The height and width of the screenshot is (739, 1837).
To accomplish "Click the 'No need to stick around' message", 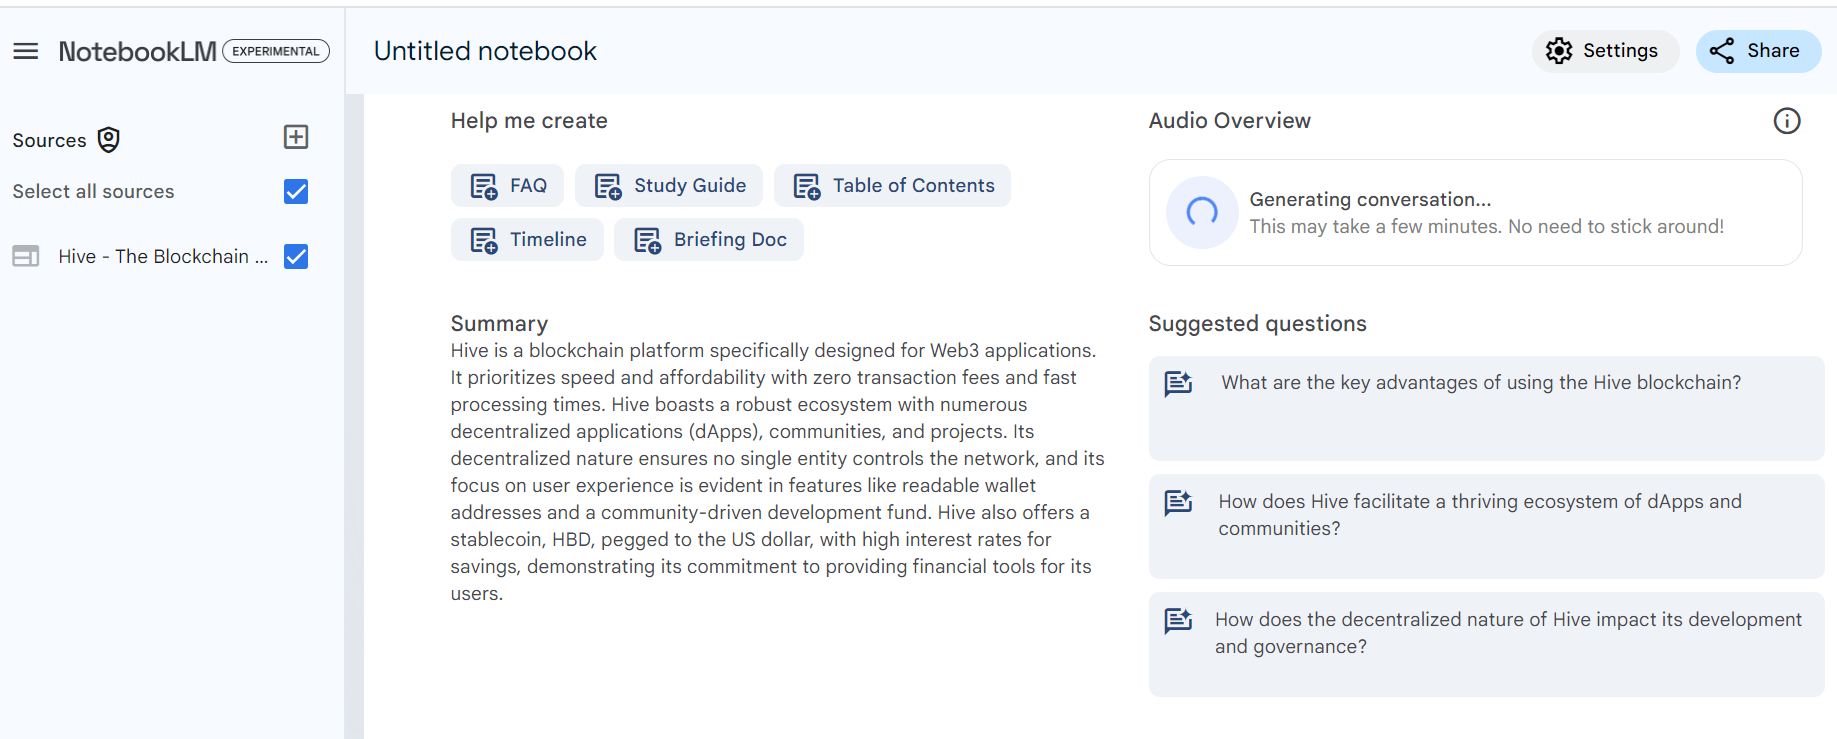I will tap(1616, 227).
